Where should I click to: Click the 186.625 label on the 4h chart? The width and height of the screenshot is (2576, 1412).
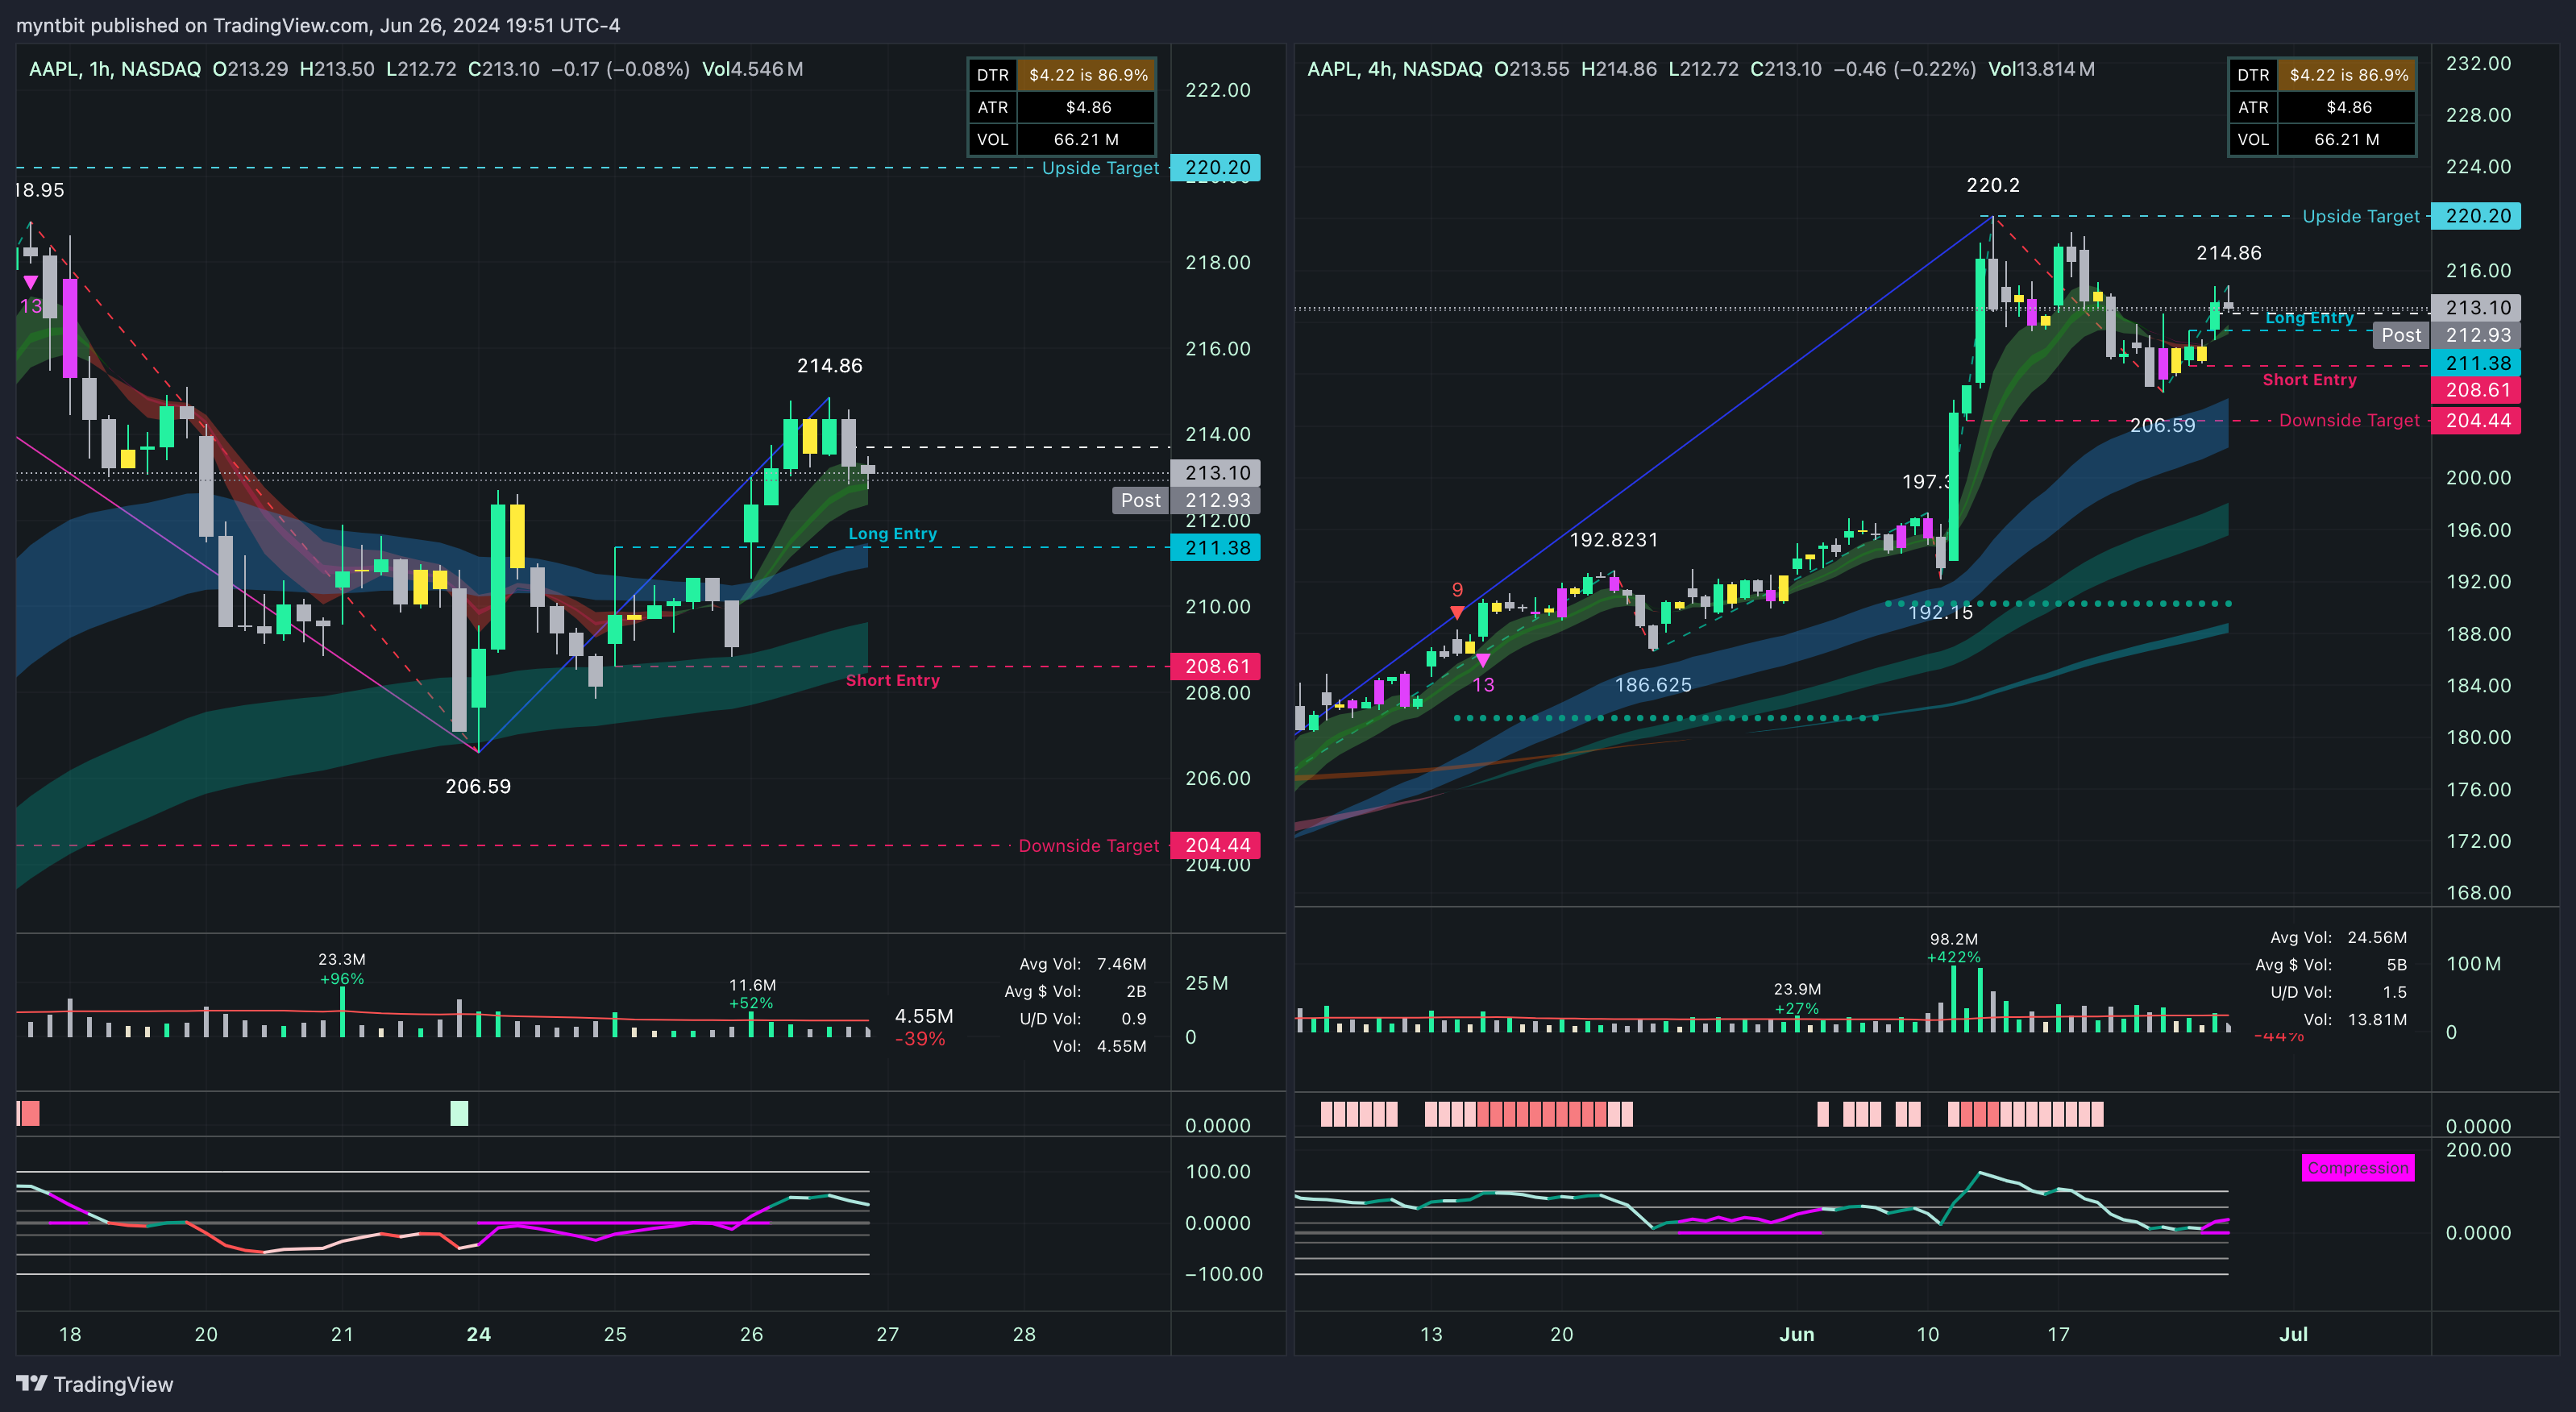coord(1653,685)
